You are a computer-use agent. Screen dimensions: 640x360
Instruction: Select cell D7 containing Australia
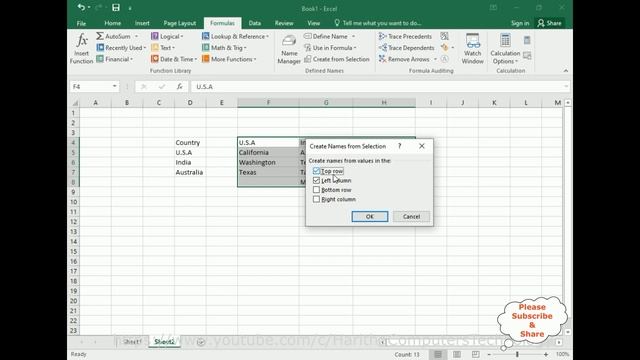pyautogui.click(x=190, y=172)
